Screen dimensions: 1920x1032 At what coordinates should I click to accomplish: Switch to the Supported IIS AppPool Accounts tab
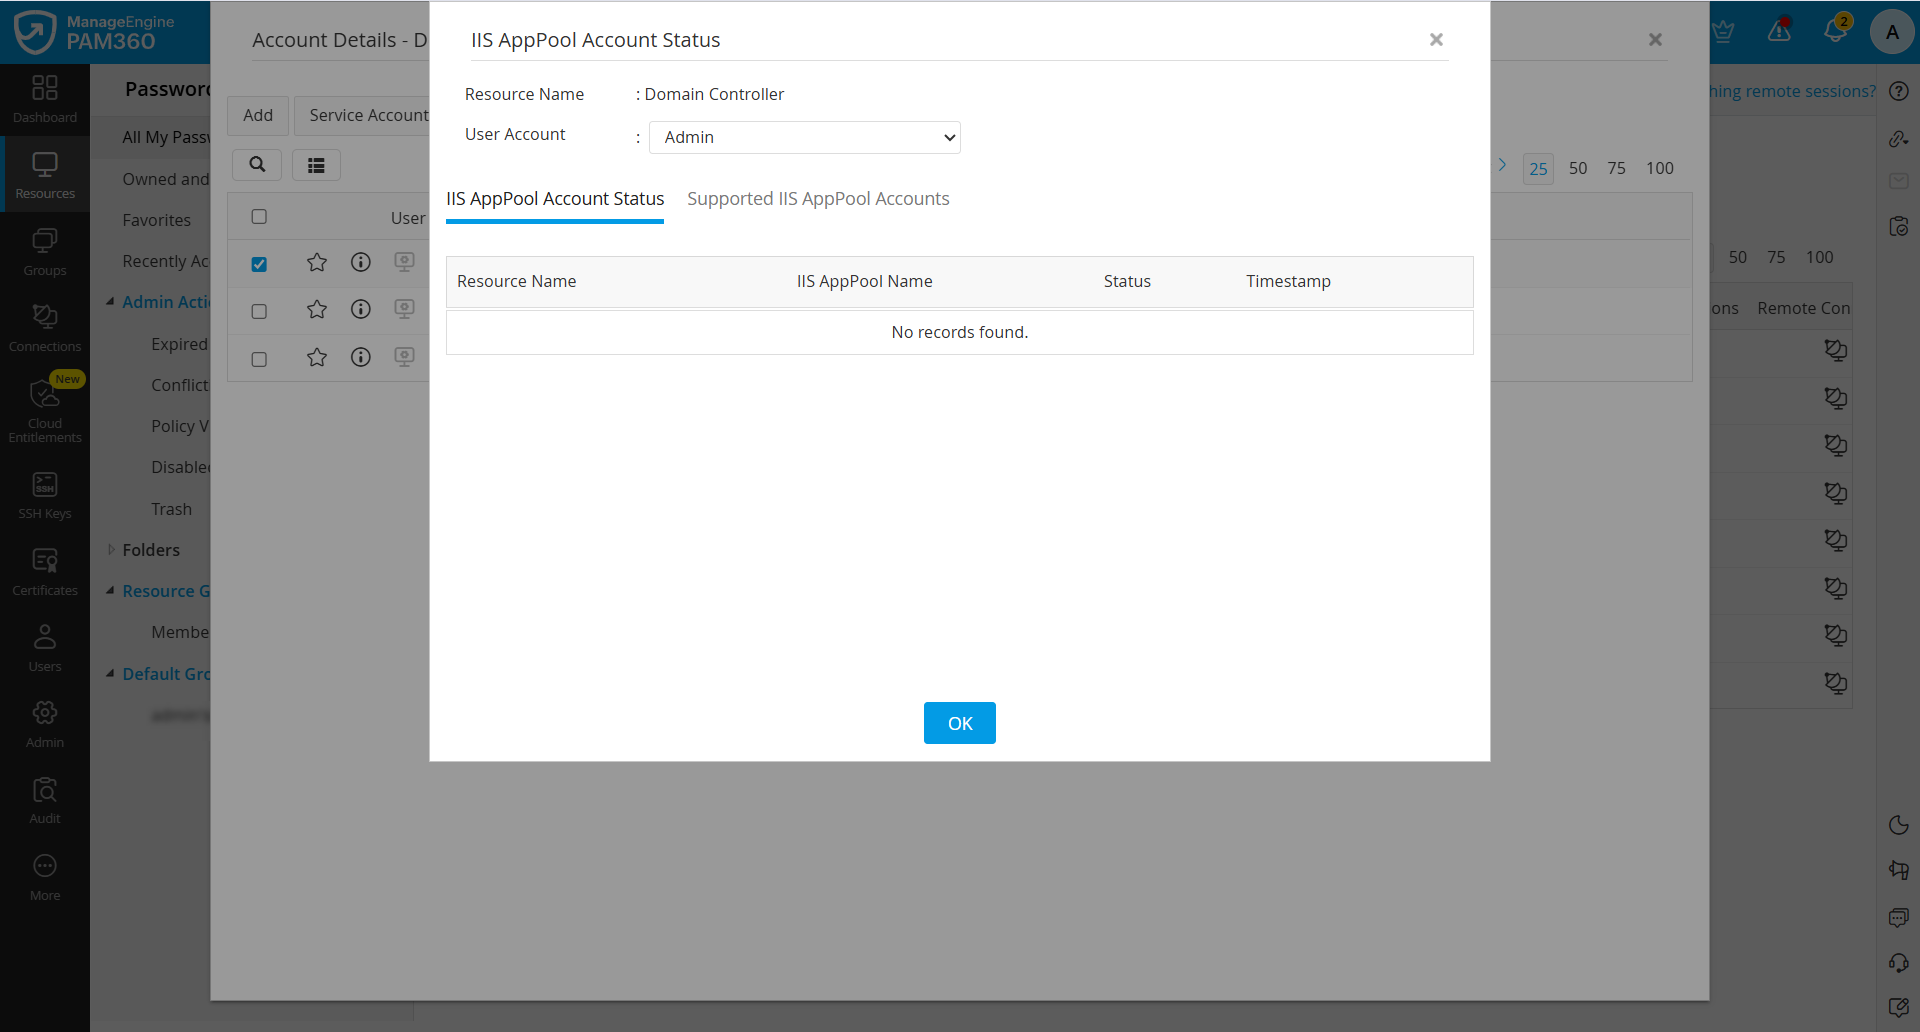pyautogui.click(x=818, y=198)
